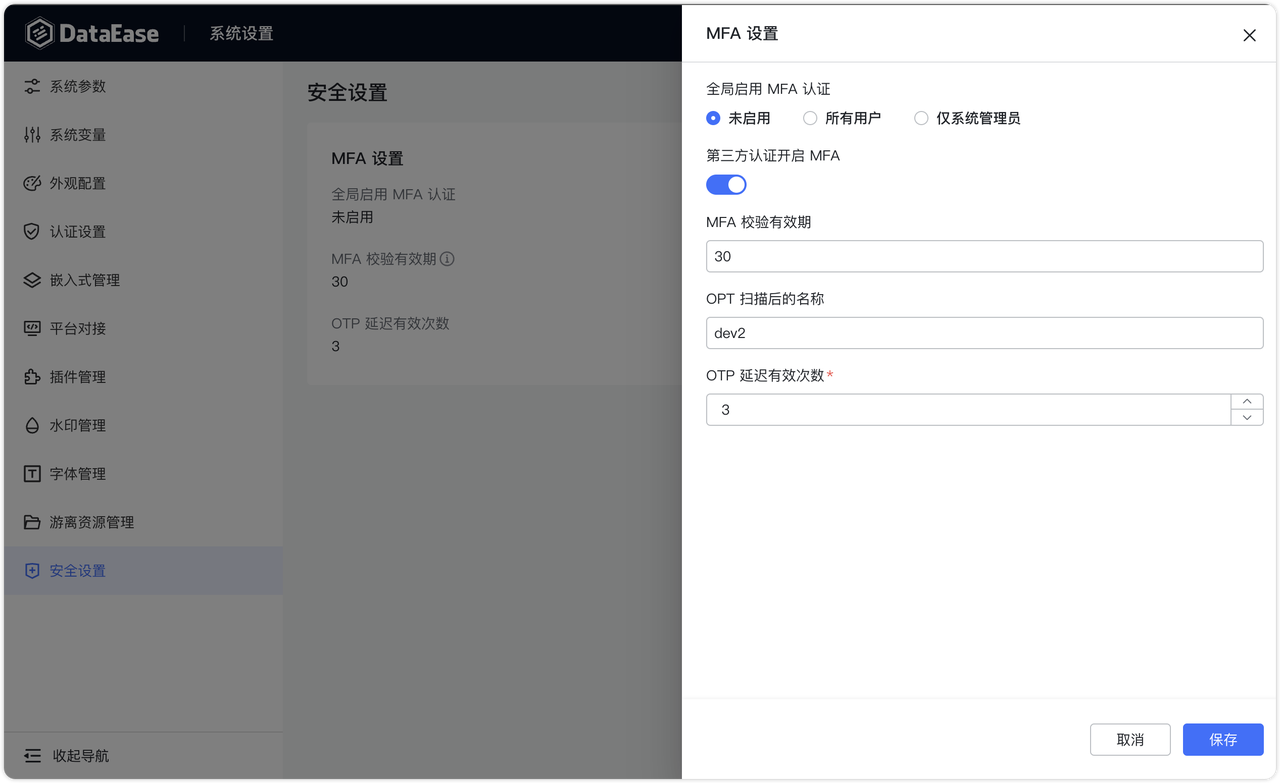Click the 插件管理 puzzle icon
This screenshot has width=1280, height=783.
[32, 377]
